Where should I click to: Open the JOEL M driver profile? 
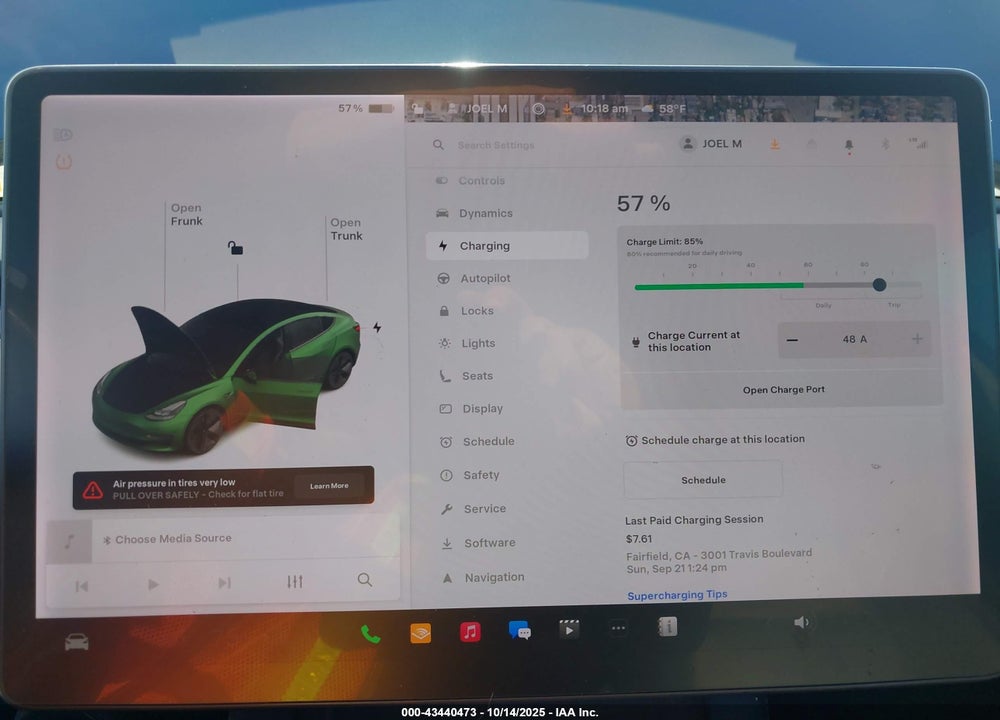711,143
